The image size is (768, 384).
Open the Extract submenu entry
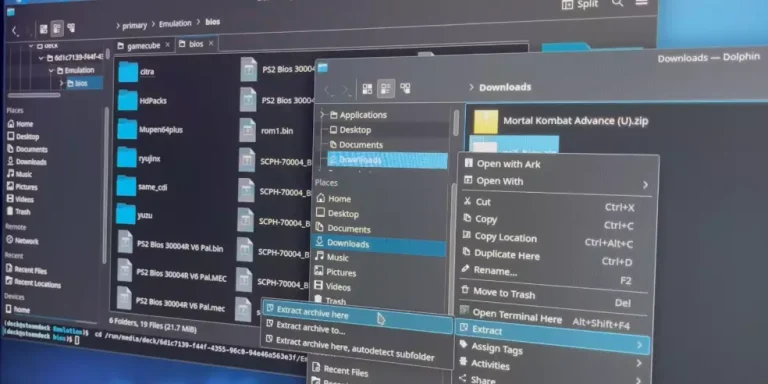tap(552, 336)
